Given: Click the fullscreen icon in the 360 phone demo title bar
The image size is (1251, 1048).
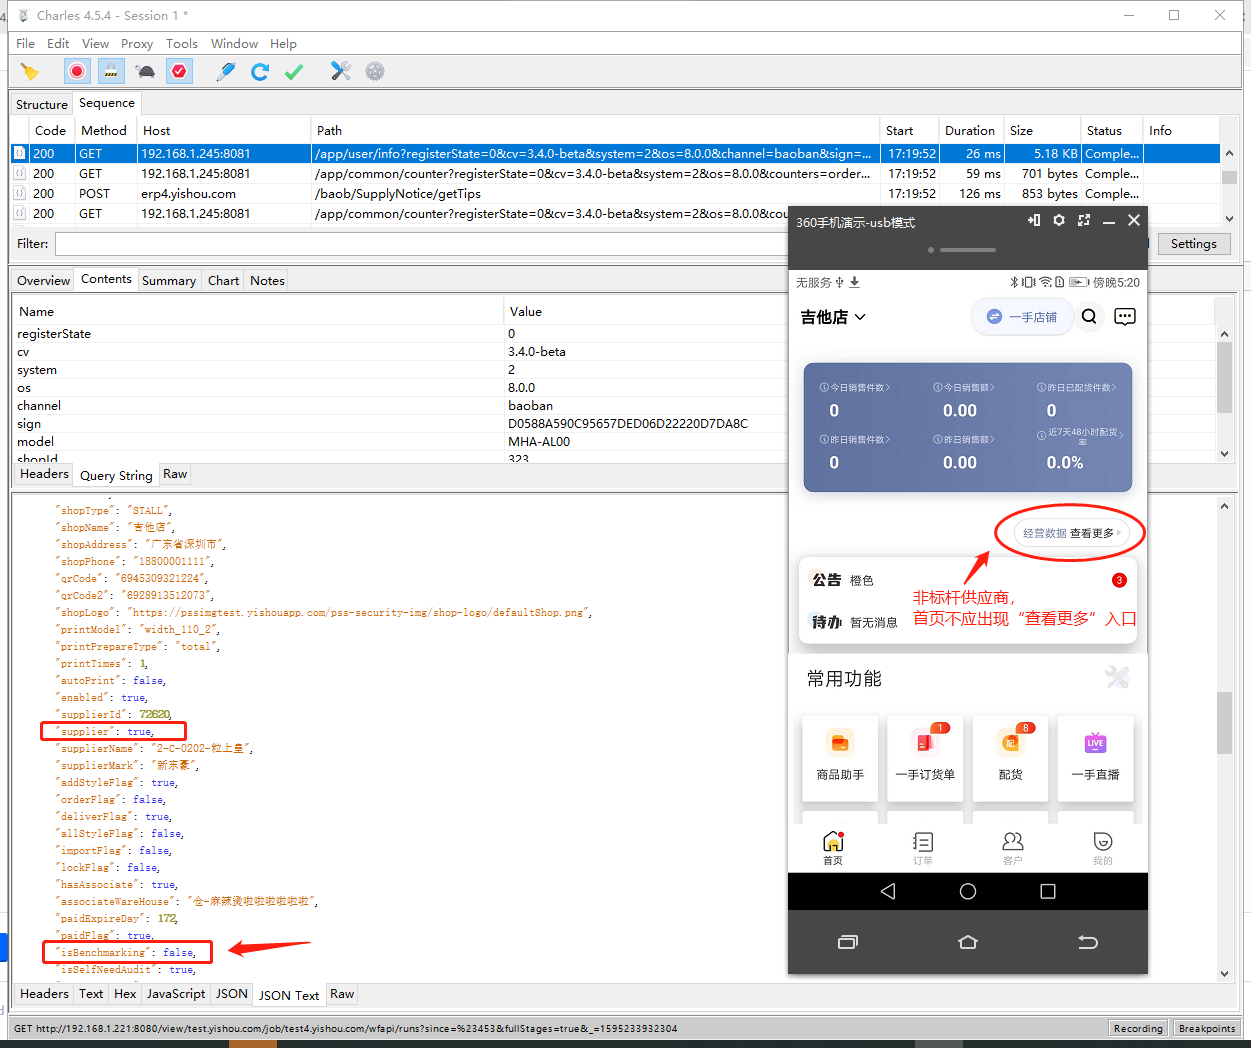Looking at the screenshot, I should 1084,221.
